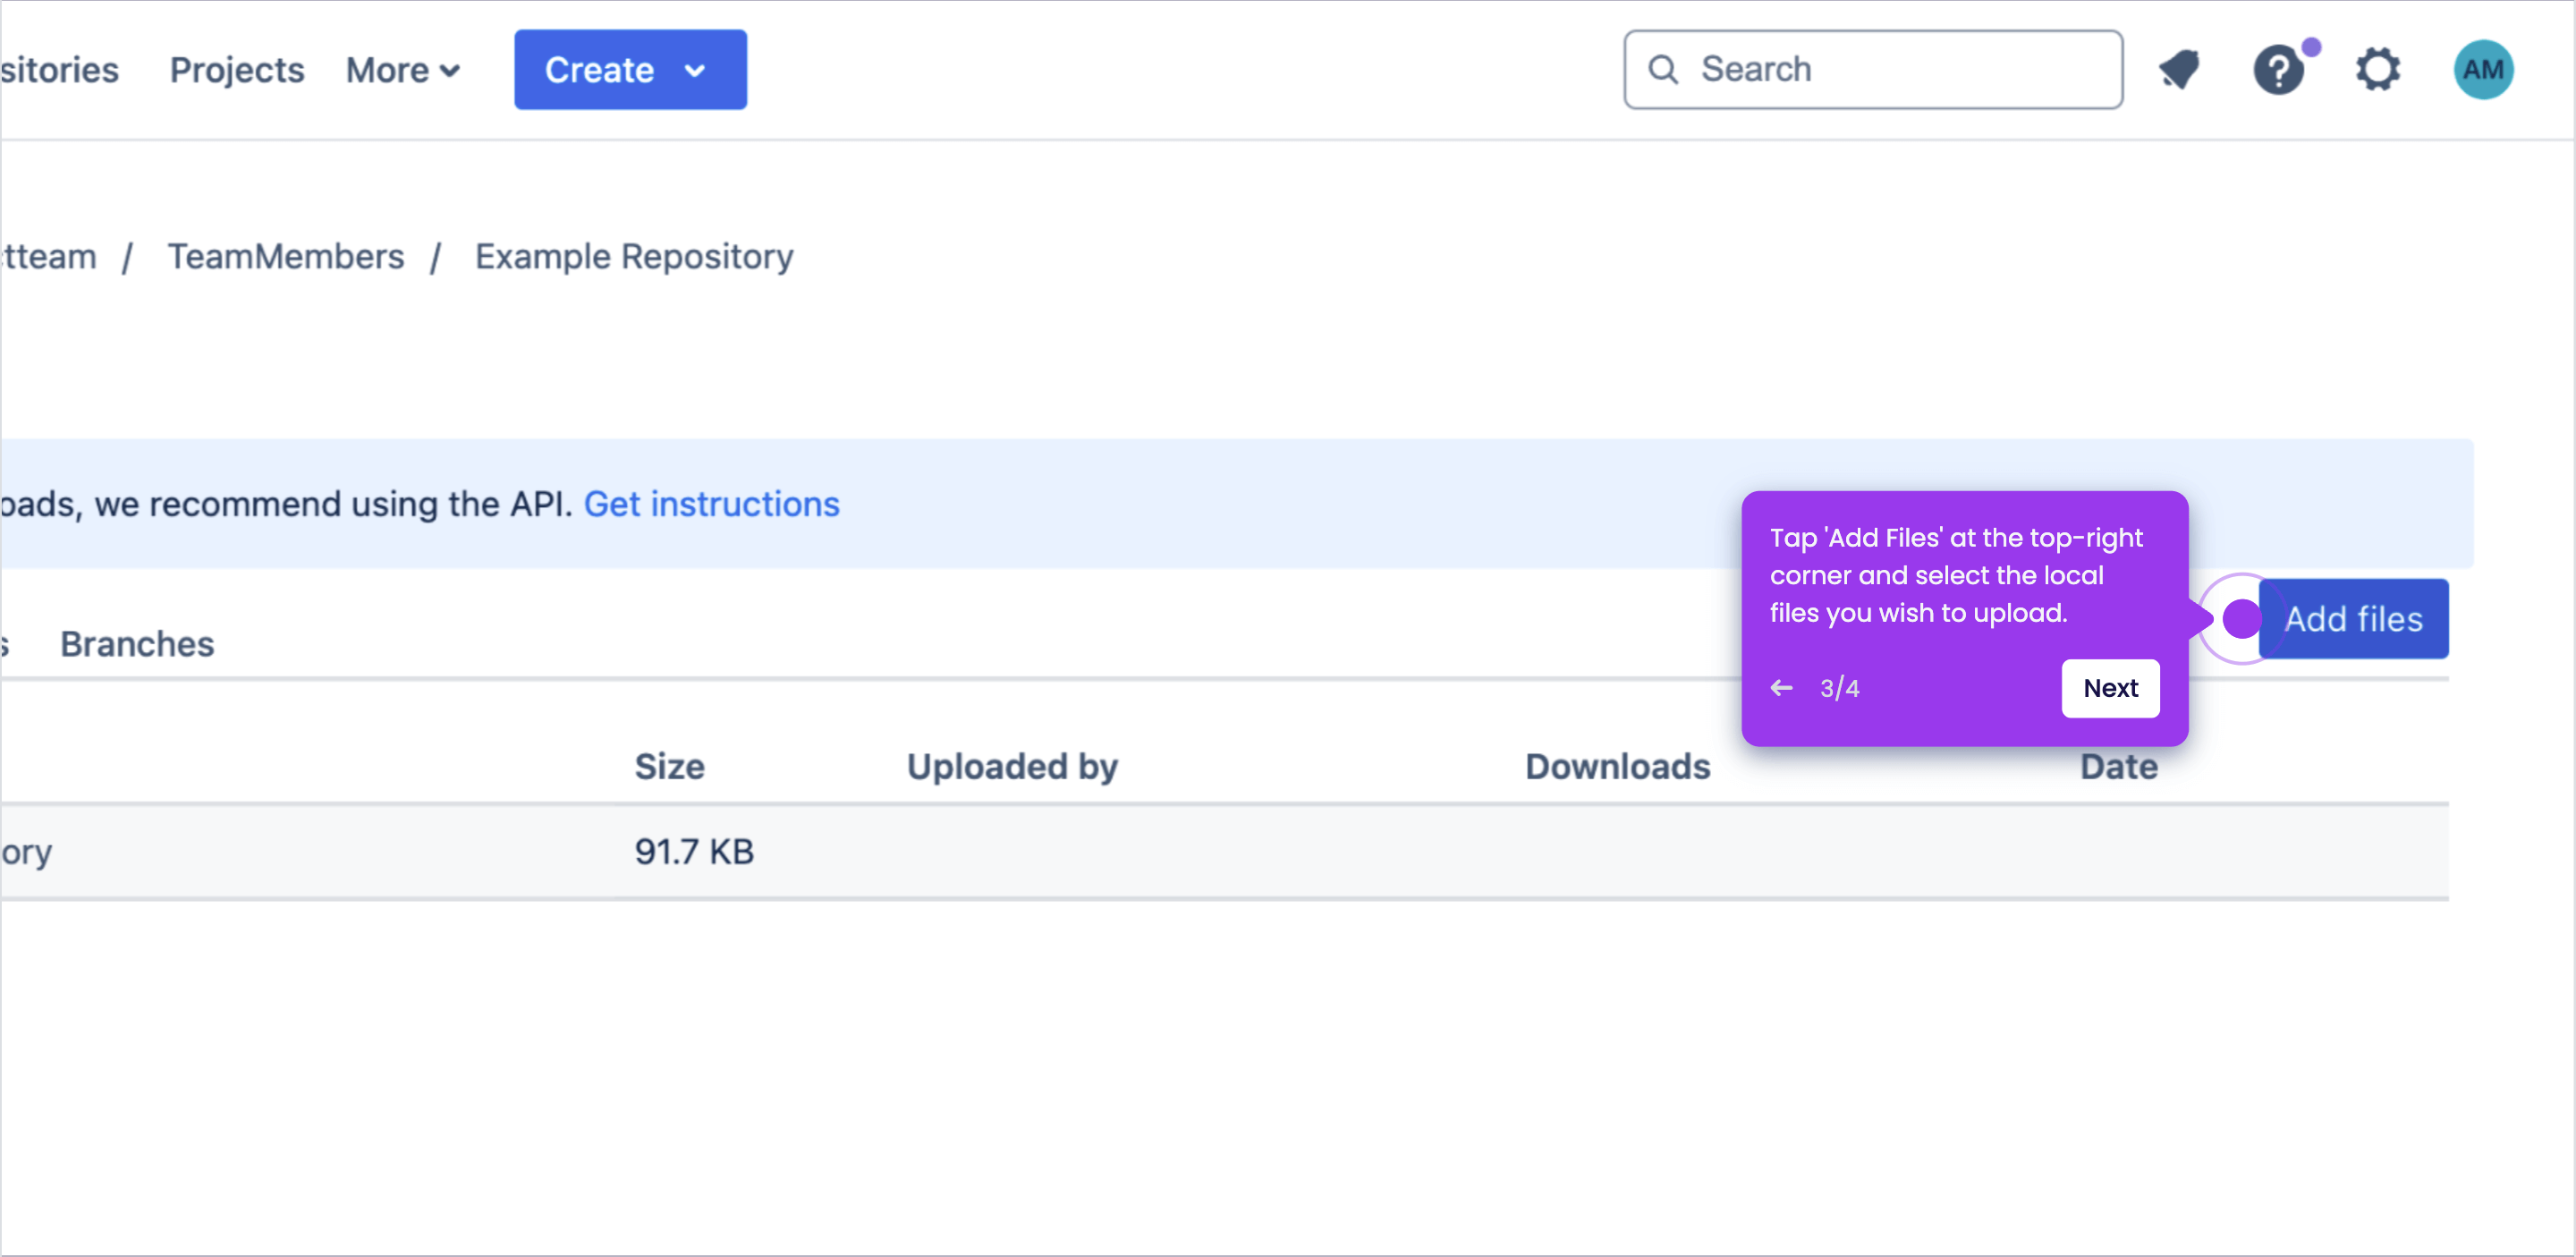Click the 3/4 step counter text
The image size is (2576, 1257).
point(1839,688)
